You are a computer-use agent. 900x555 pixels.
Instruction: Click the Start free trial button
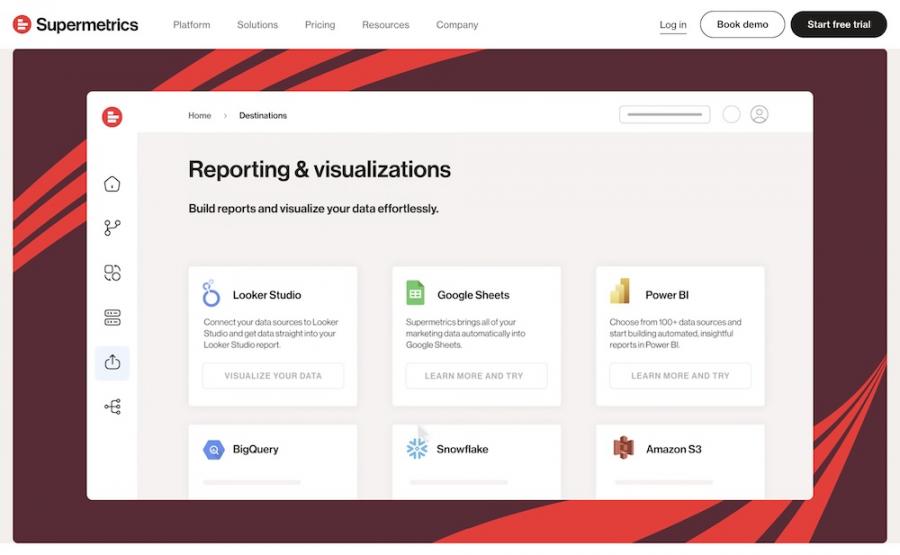point(839,25)
